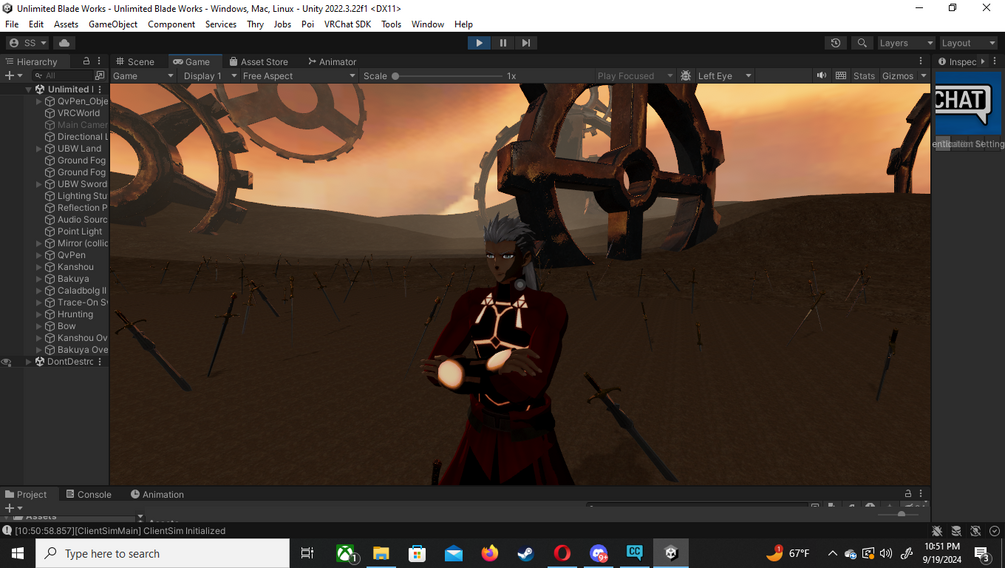Open the File menu

[12, 24]
